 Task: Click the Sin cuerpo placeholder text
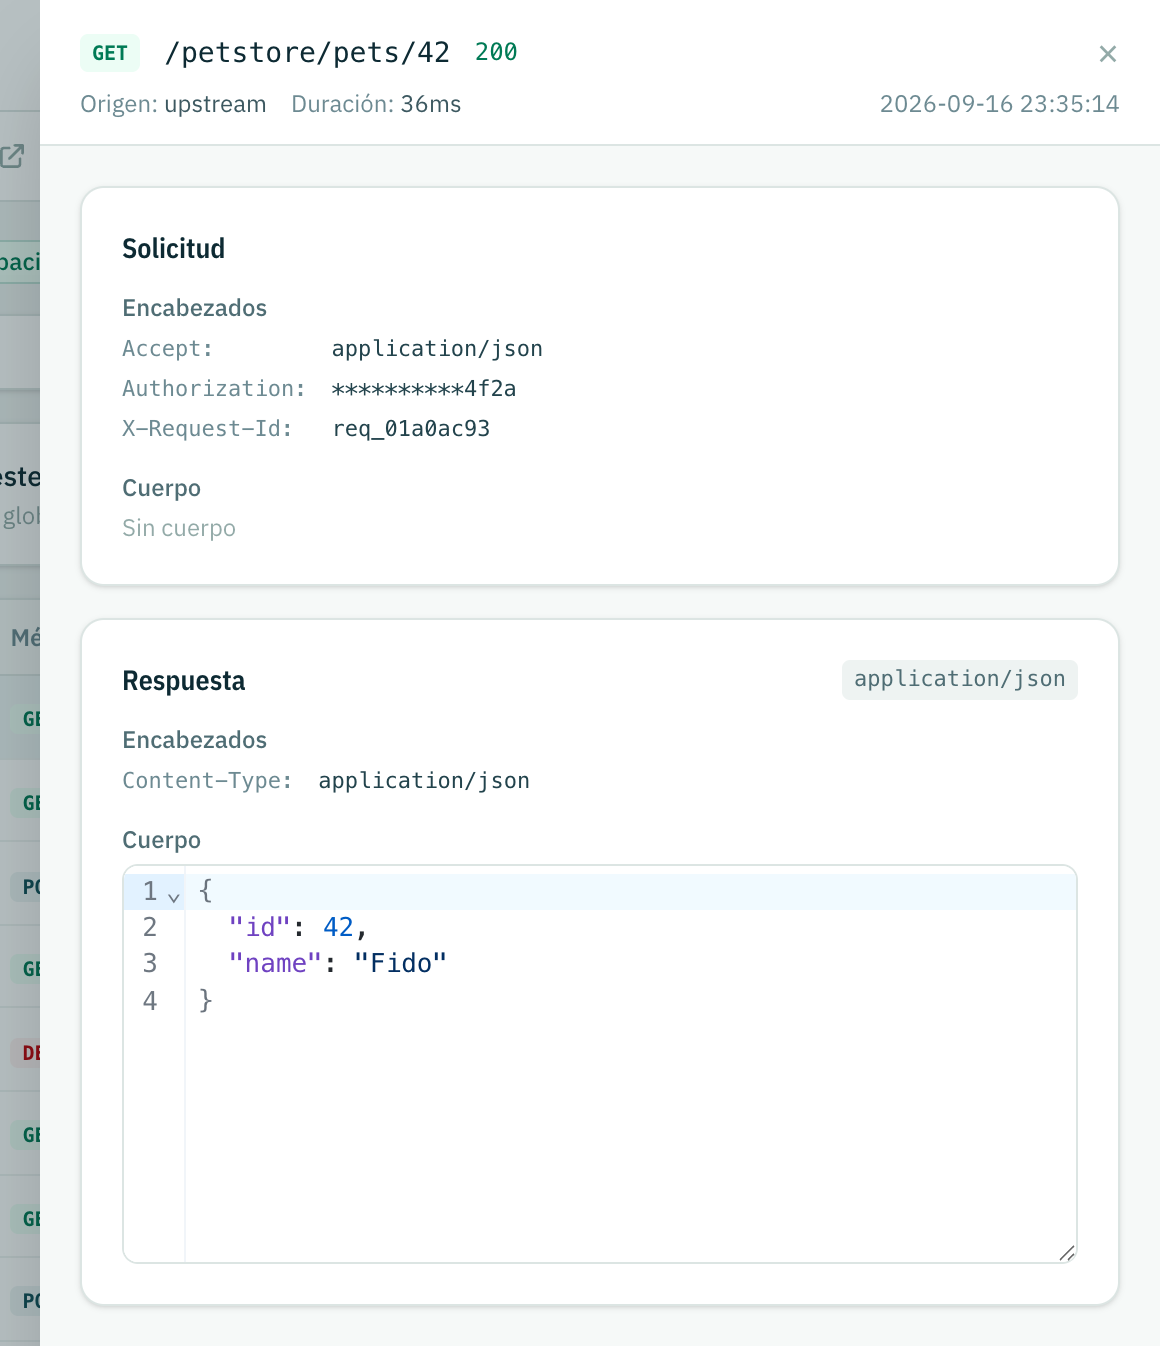[179, 528]
